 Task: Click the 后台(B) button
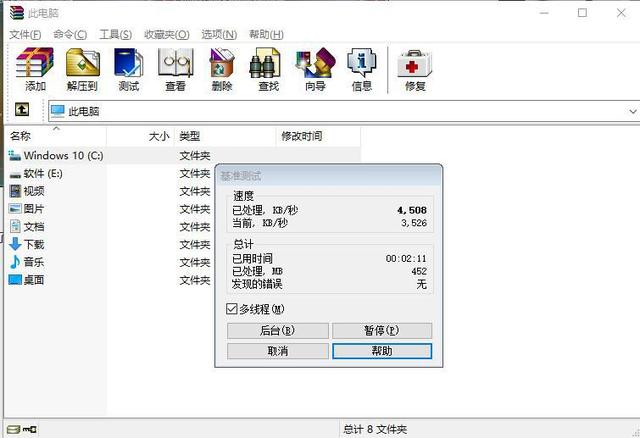tap(278, 331)
